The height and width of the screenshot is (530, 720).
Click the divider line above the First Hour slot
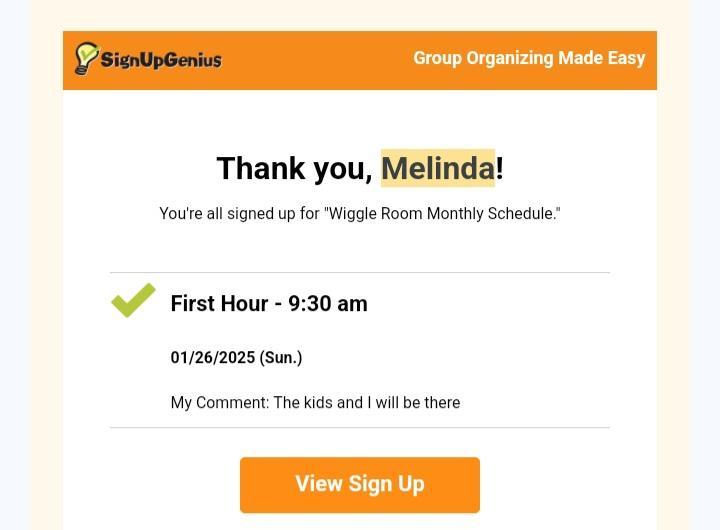[360, 272]
